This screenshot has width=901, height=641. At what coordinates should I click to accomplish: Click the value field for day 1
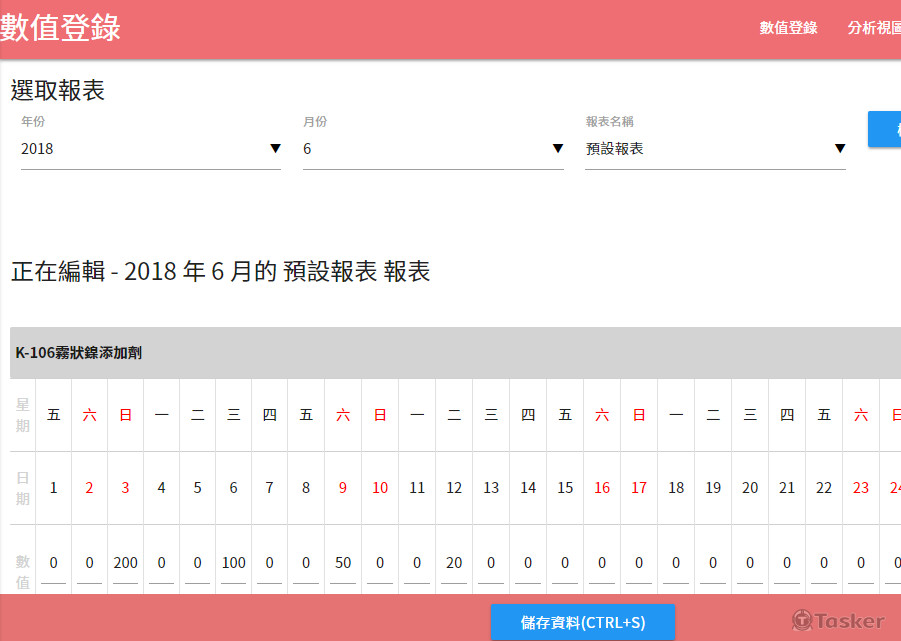coord(53,564)
